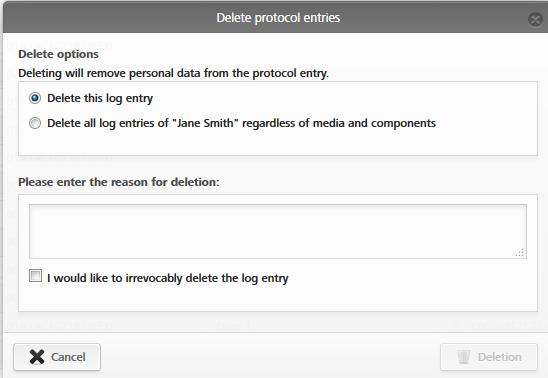Close the Delete protocol entries dialog
The height and width of the screenshot is (378, 548).
click(x=535, y=19)
